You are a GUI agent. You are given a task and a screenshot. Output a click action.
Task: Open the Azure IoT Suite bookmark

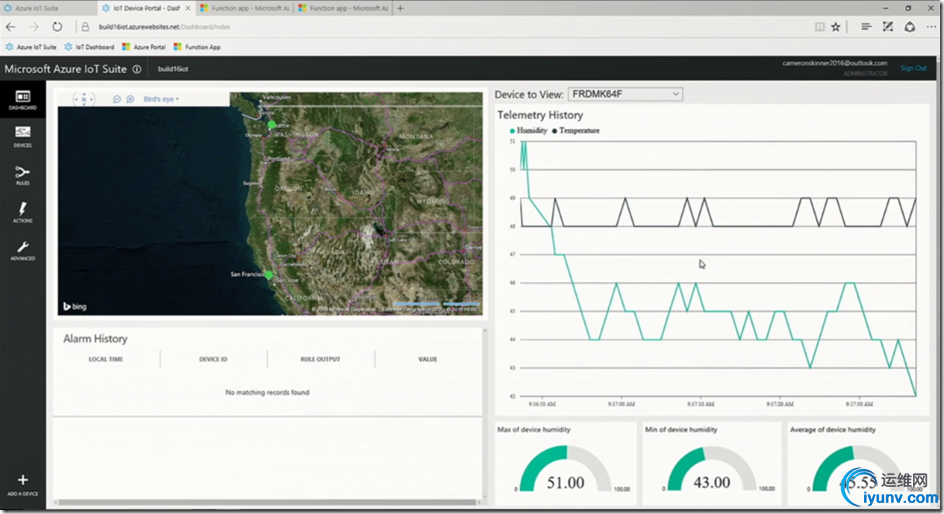(31, 47)
